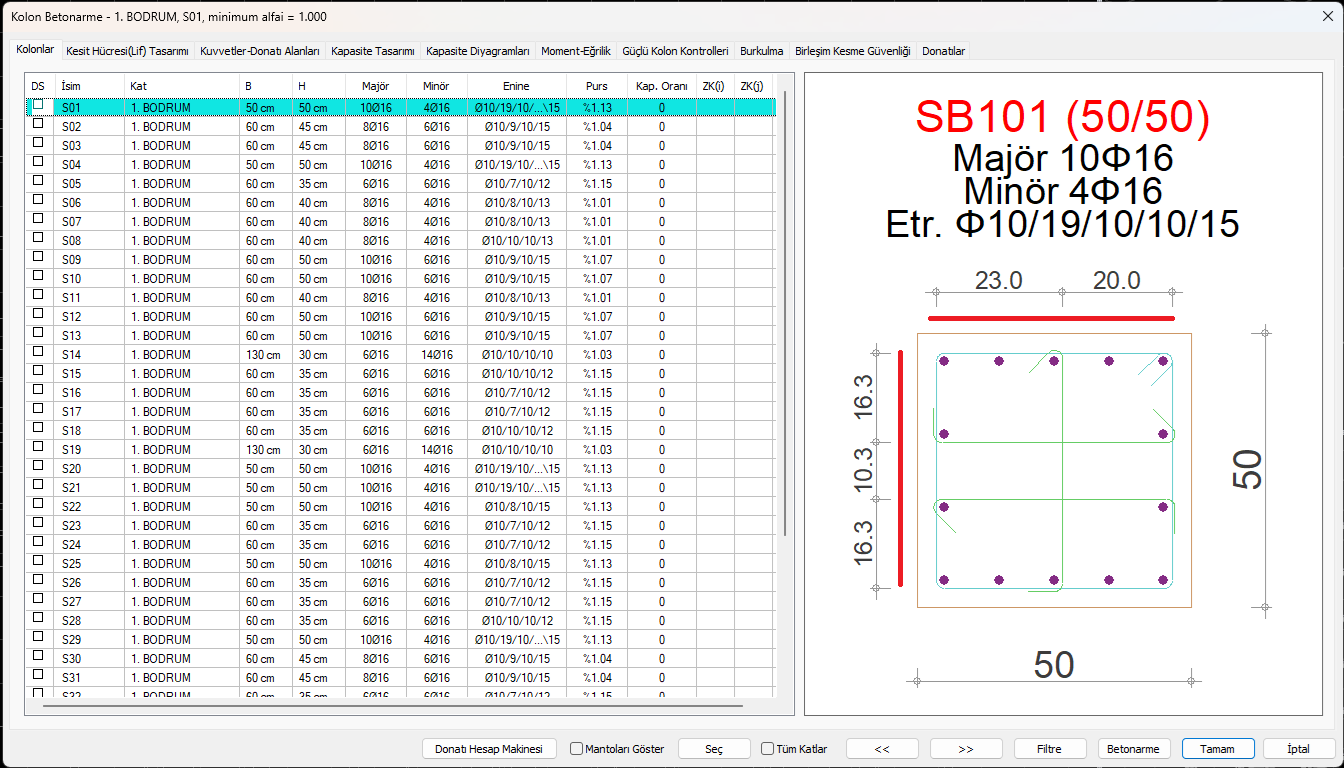Select row S06 in the table
This screenshot has height=768, width=1344.
400,202
